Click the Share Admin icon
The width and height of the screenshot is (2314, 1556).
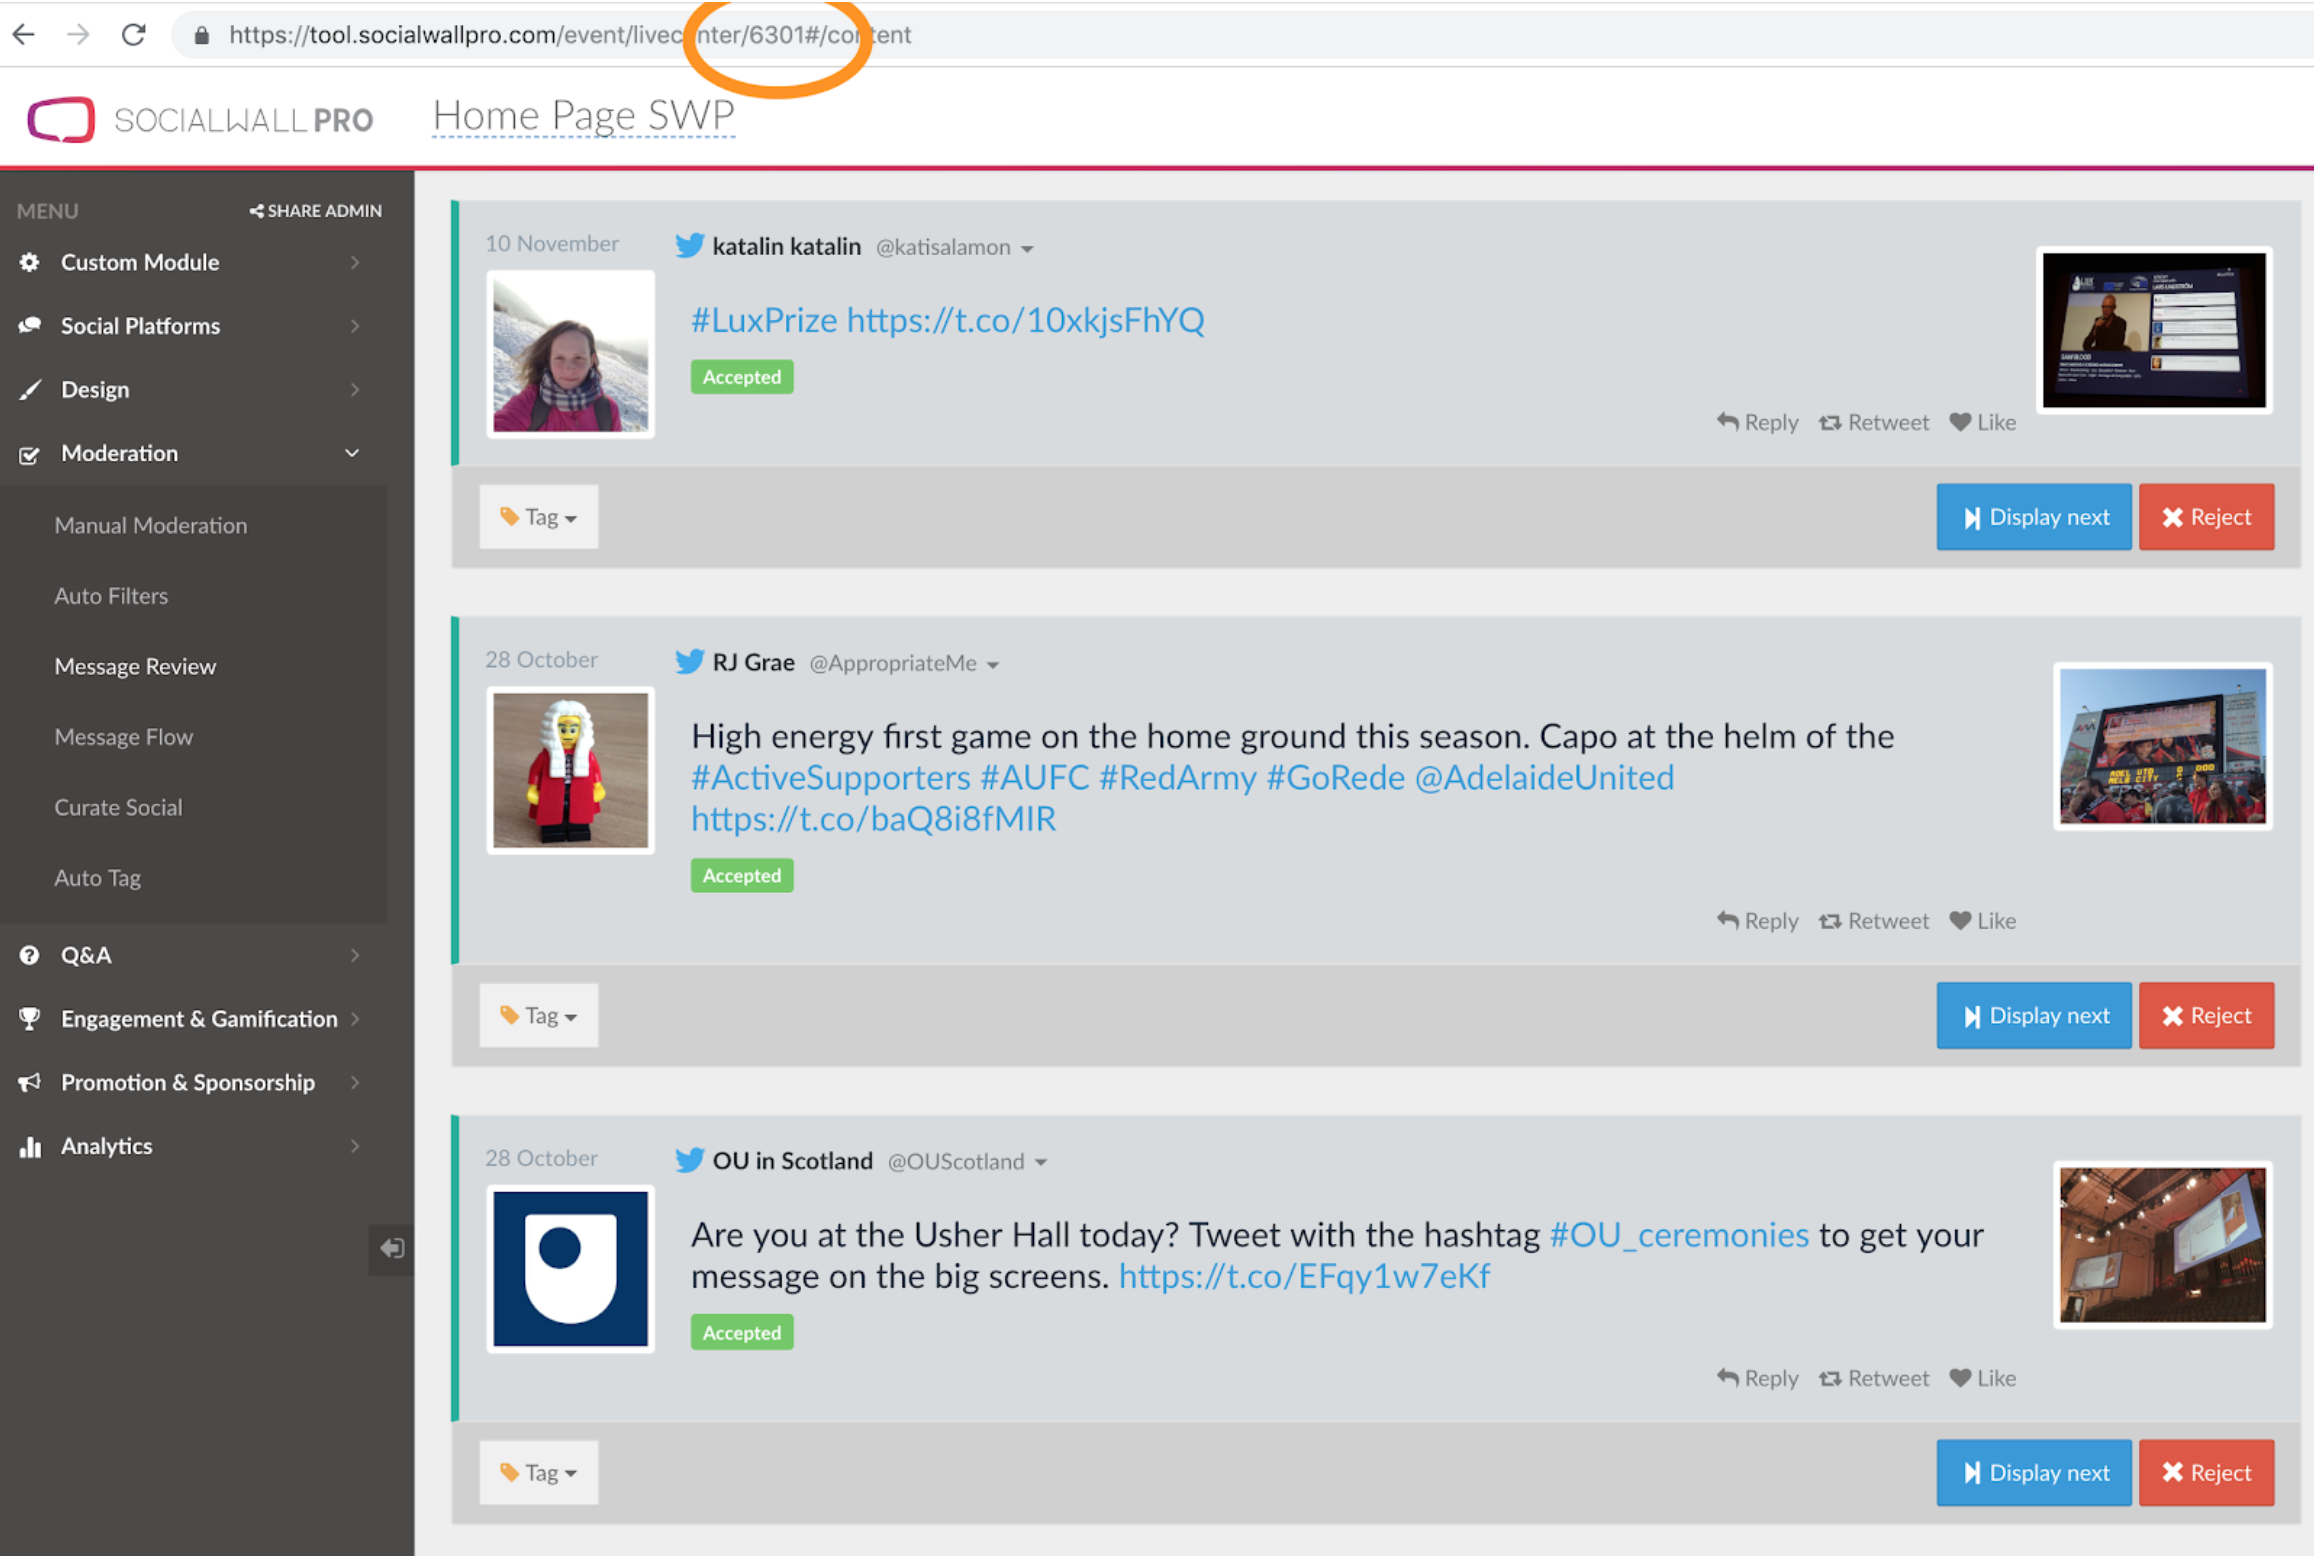click(x=256, y=211)
